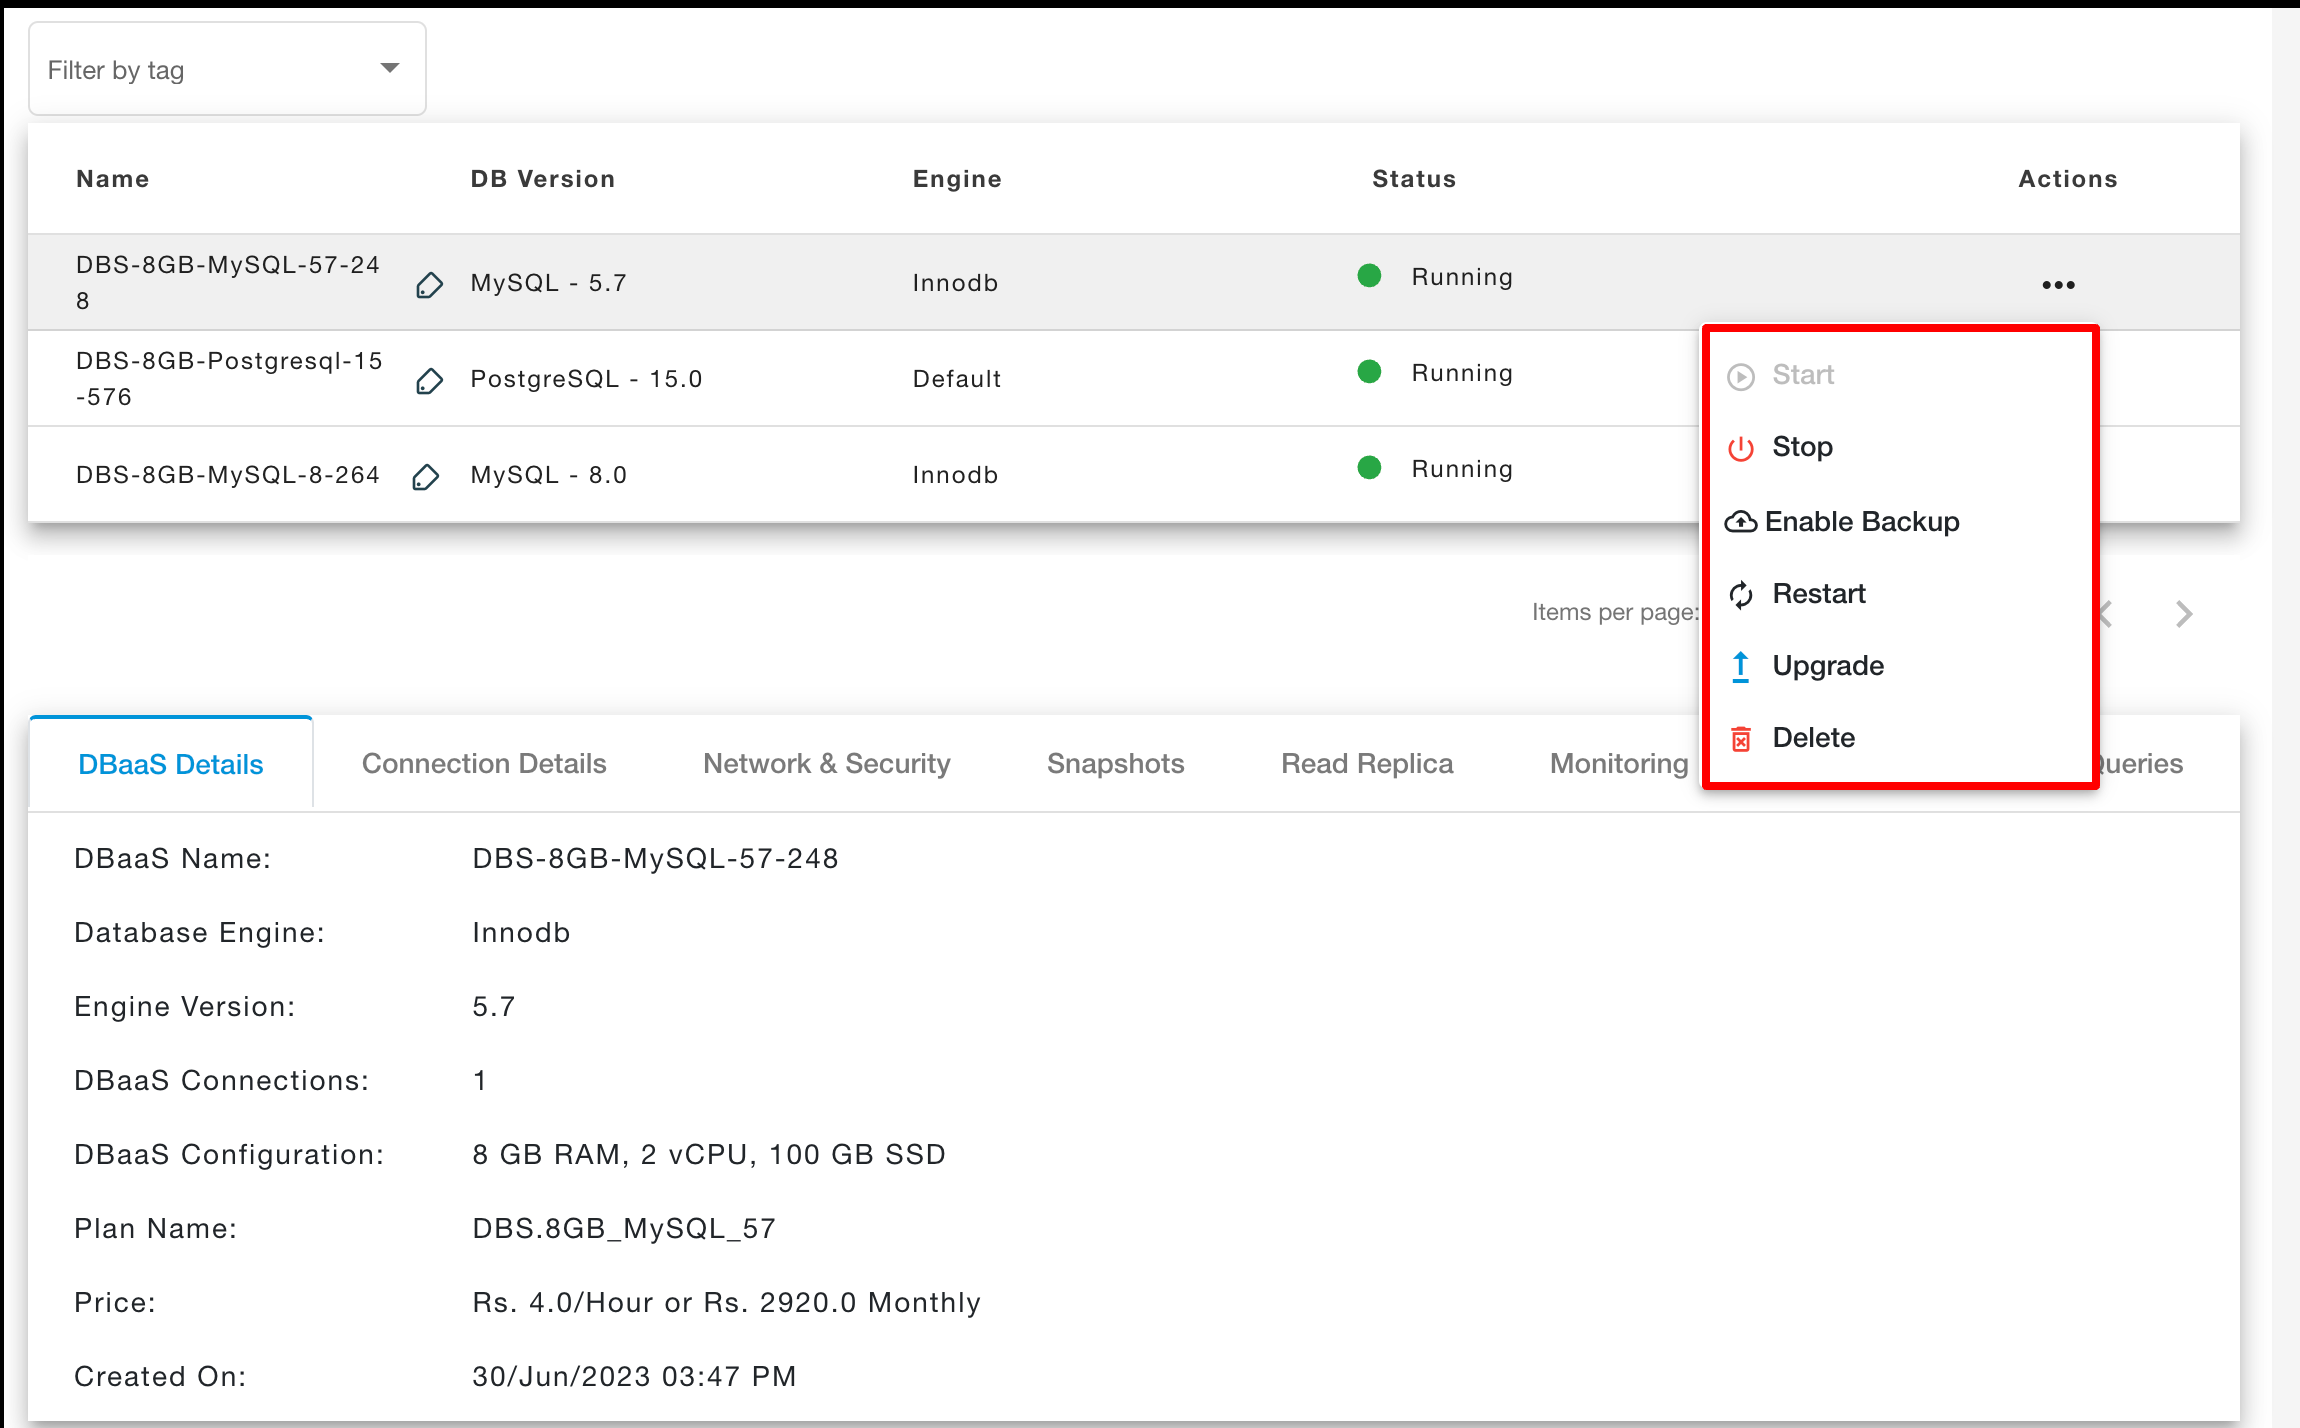Click Running status of MySQL 8.0 row

point(1462,469)
